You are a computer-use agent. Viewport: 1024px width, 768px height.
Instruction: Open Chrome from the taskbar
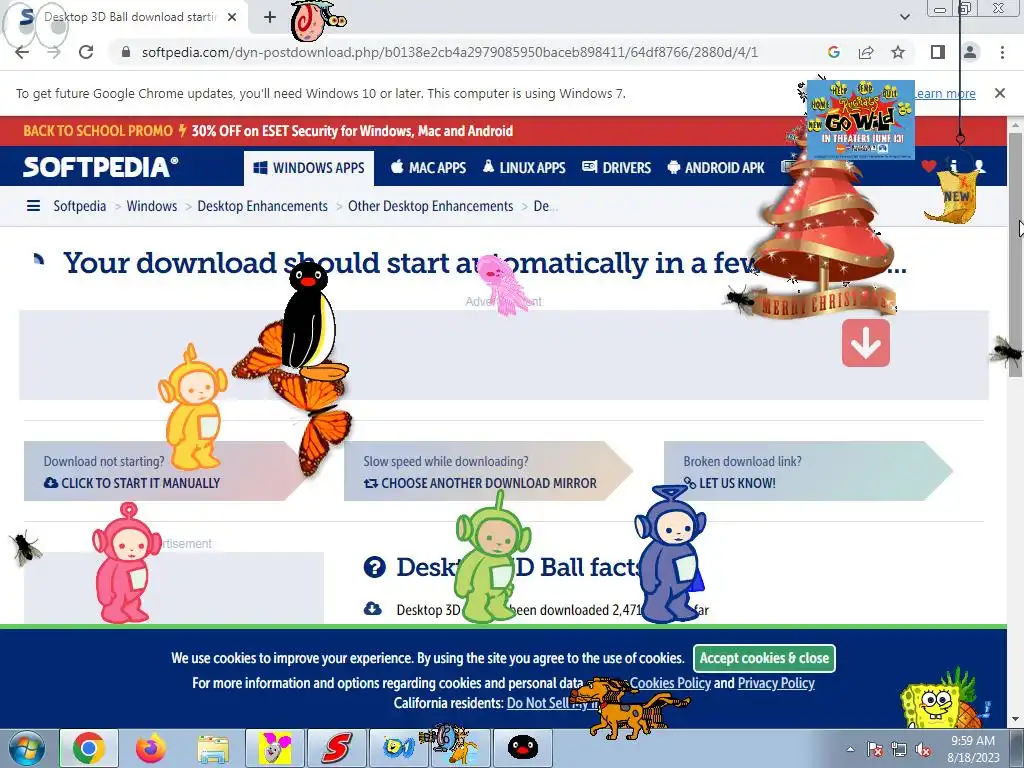click(89, 748)
